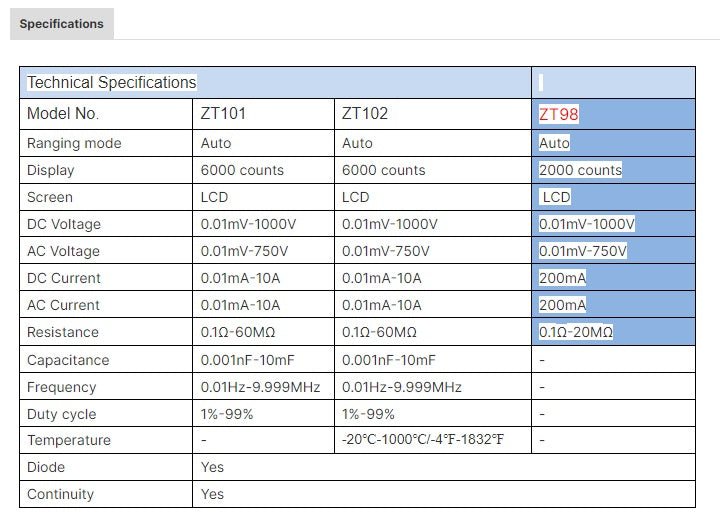Viewport: 720px width, 525px height.
Task: Click the Duty cycle row label
Action: (62, 414)
